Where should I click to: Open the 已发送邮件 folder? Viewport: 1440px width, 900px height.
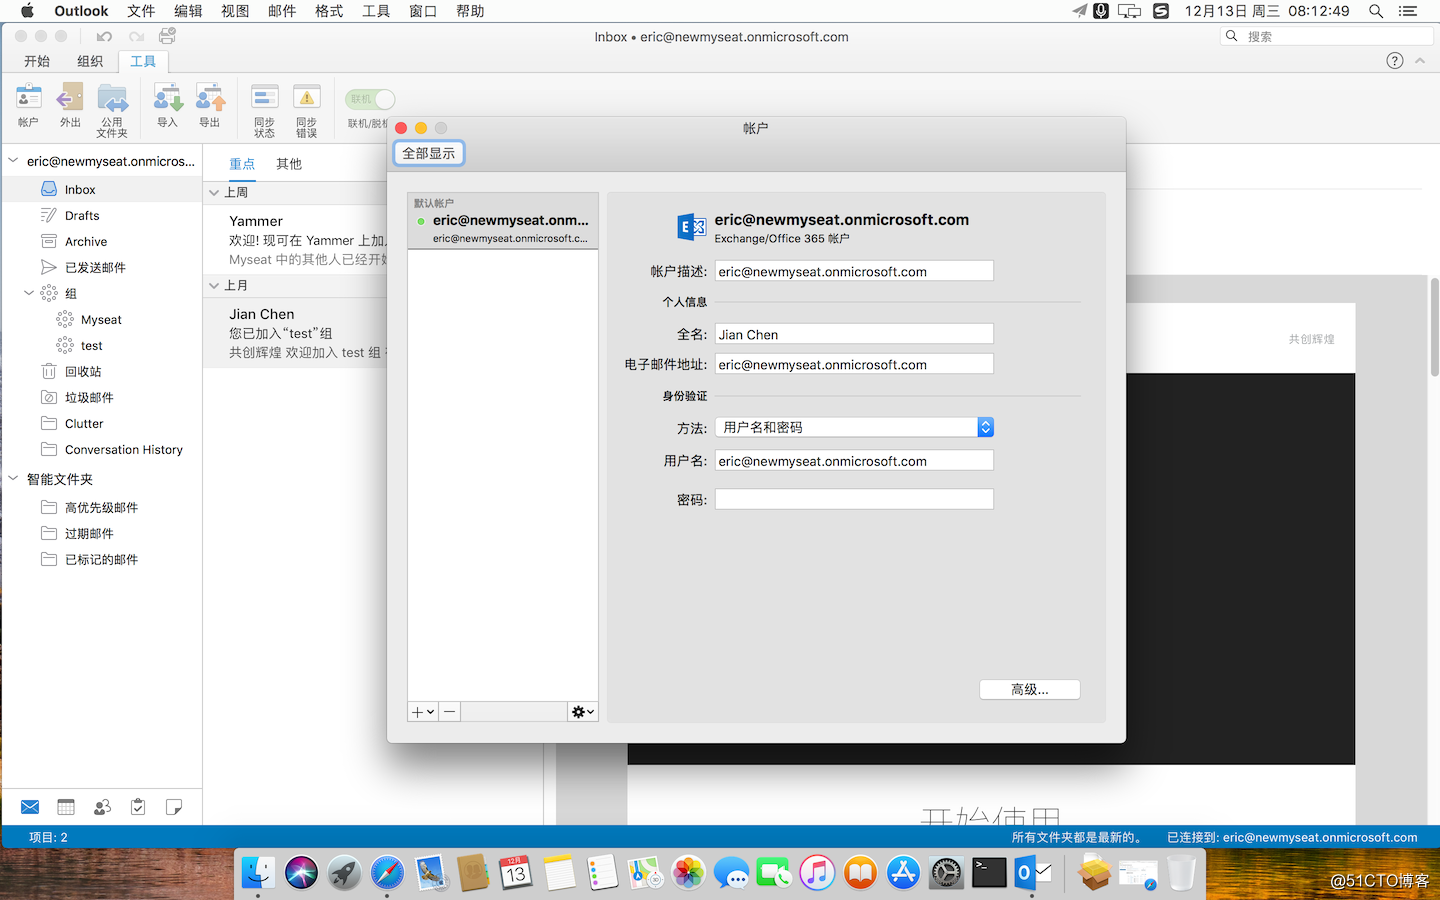click(101, 267)
